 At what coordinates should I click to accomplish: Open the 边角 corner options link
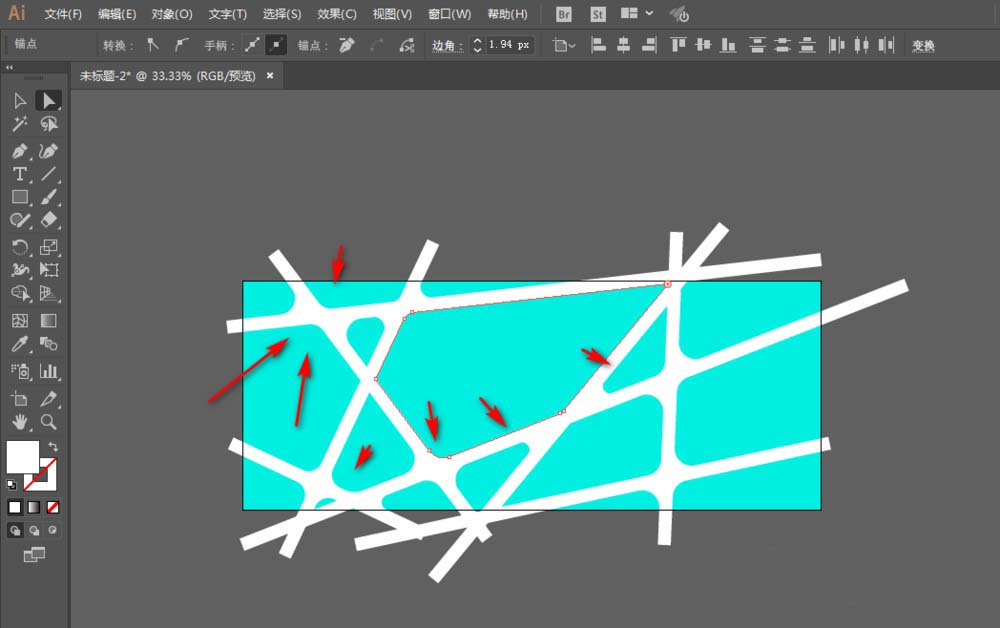click(447, 45)
